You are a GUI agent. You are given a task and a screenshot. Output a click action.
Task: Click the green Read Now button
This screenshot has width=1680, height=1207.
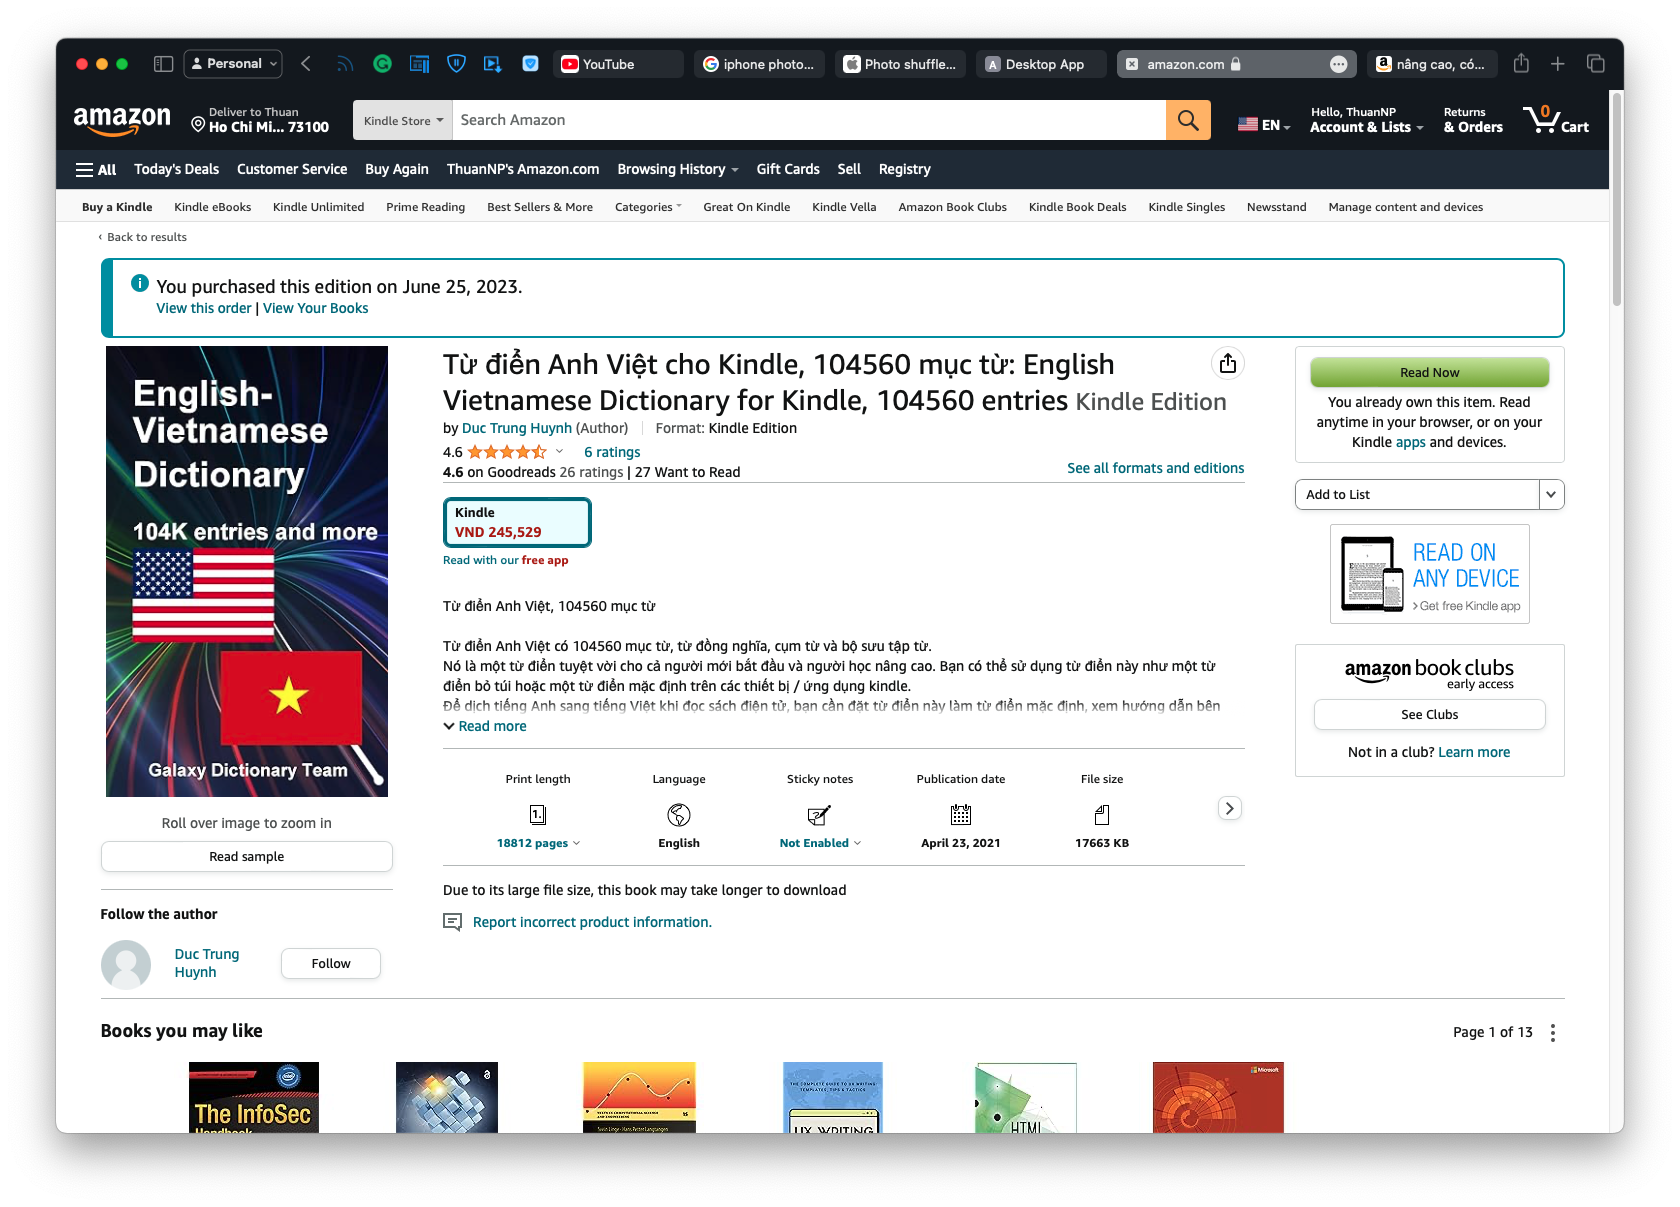tap(1430, 372)
